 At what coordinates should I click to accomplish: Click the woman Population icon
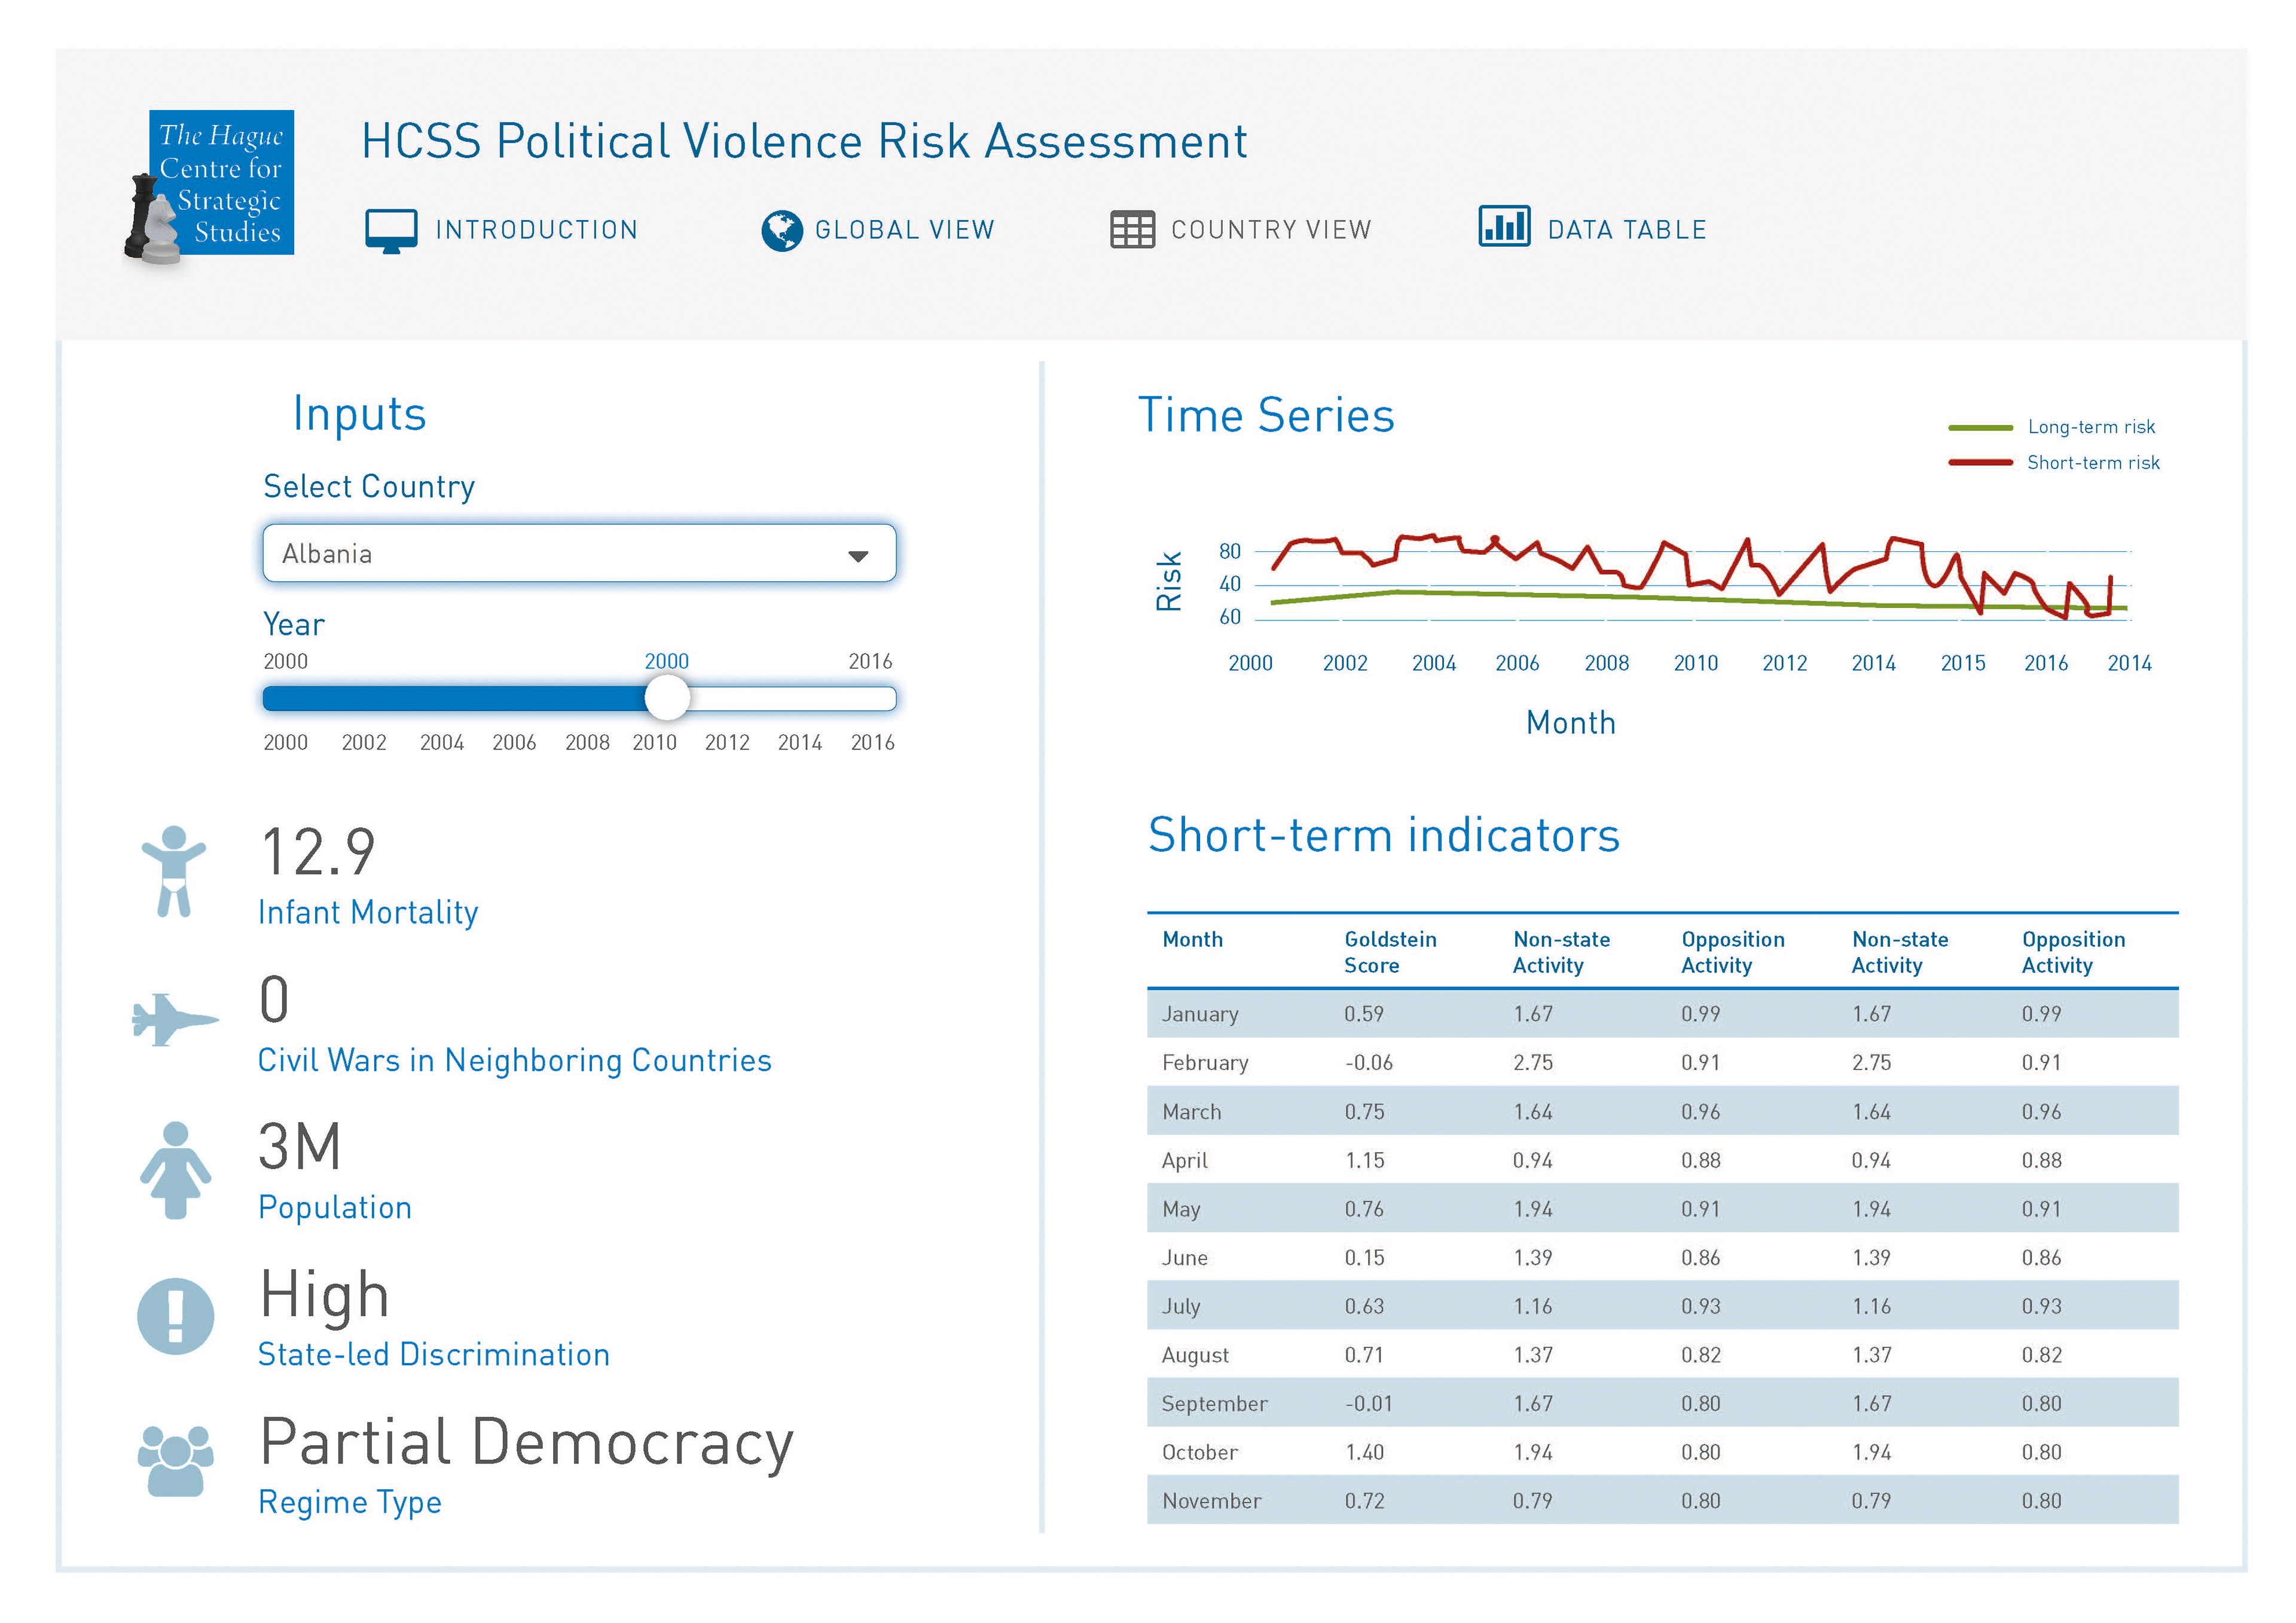[175, 1169]
